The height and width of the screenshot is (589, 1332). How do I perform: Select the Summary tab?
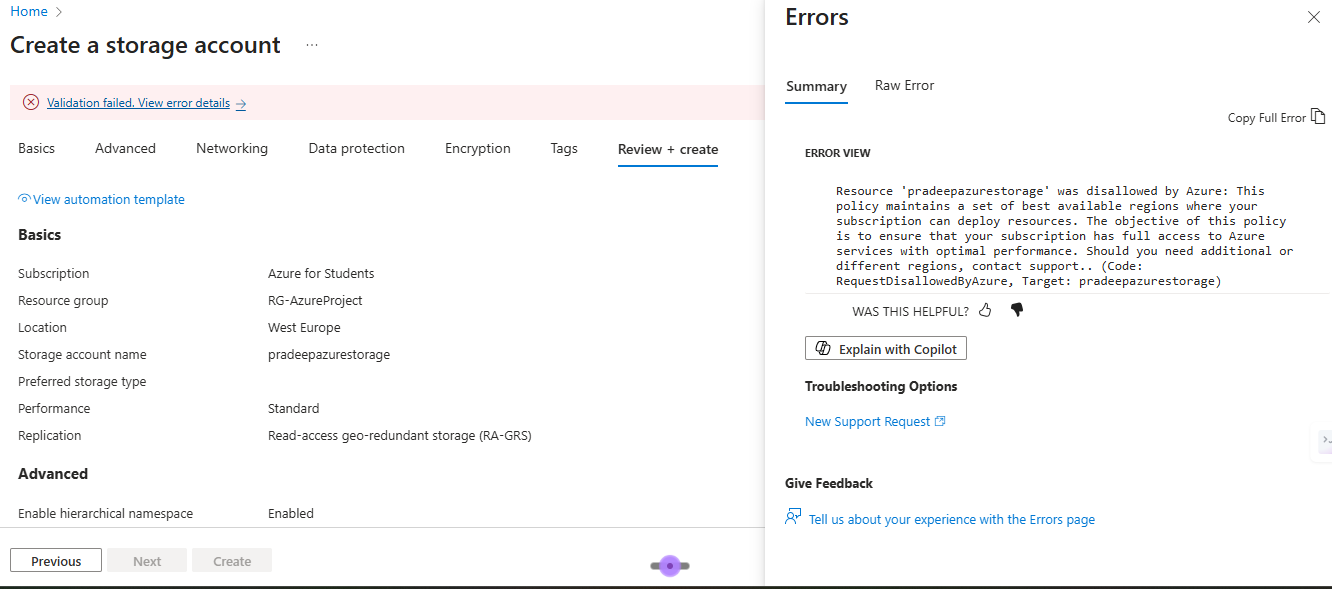[x=816, y=86]
